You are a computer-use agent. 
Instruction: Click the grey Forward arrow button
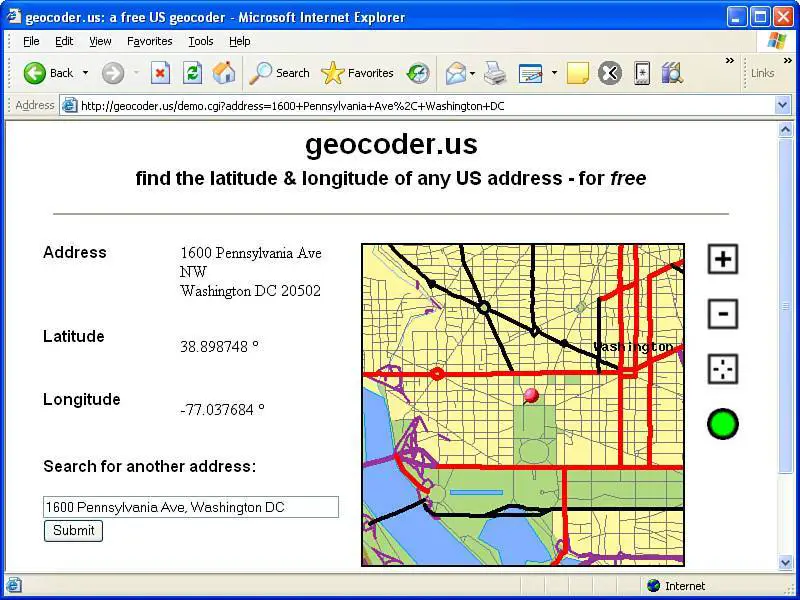coord(113,73)
